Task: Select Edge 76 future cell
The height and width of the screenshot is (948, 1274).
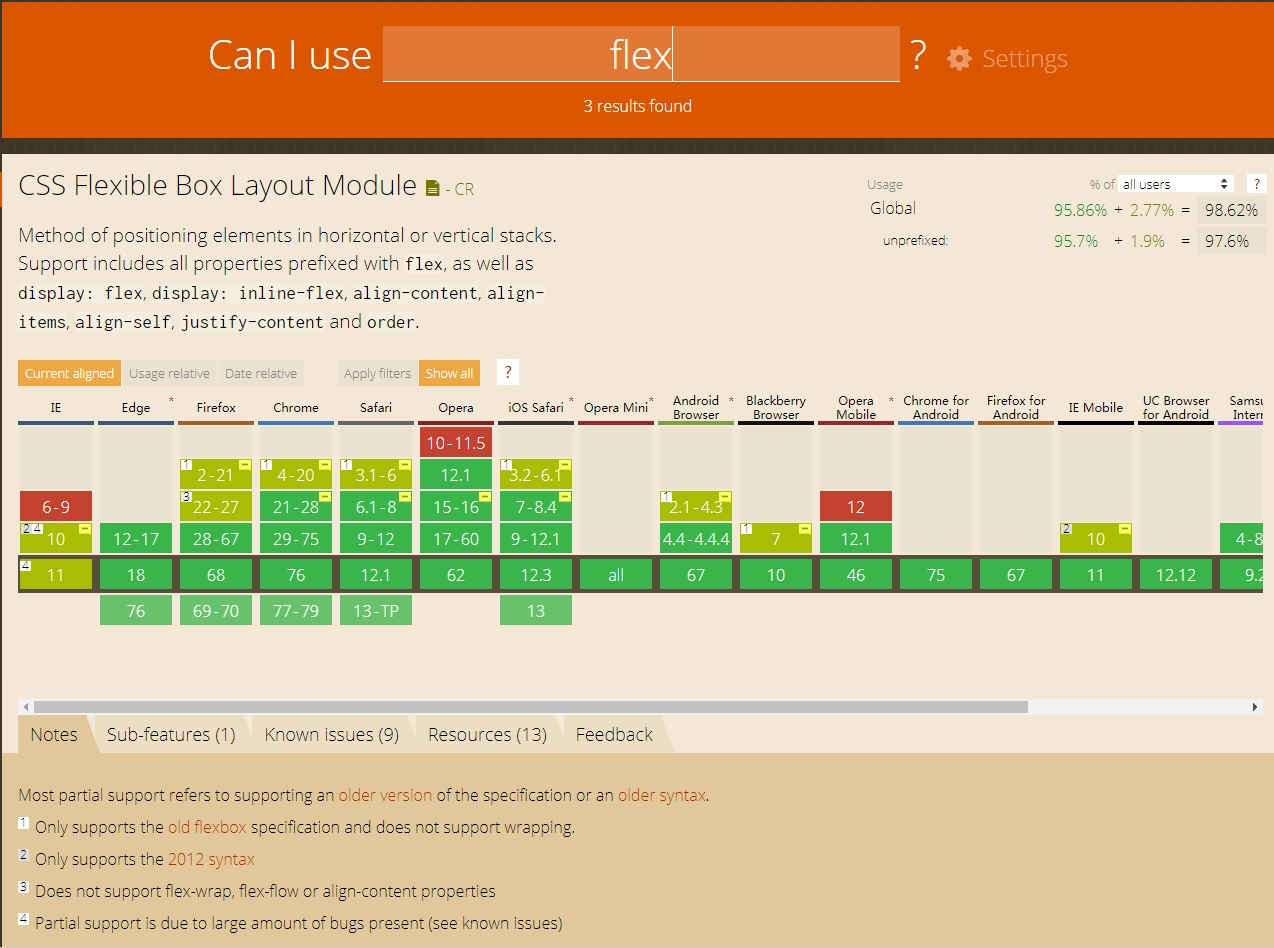Action: point(136,610)
